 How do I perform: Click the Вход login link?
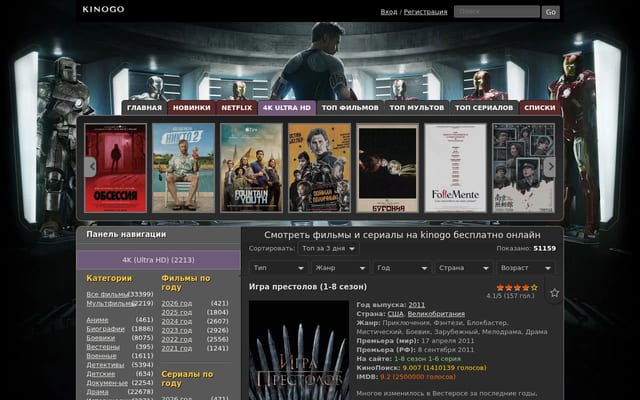click(x=389, y=12)
